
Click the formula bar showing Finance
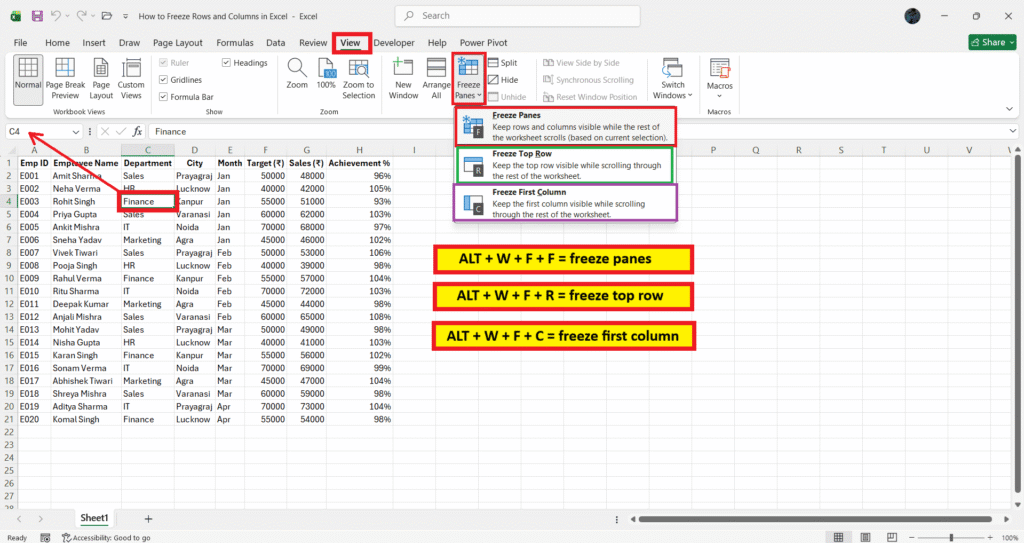[578, 131]
